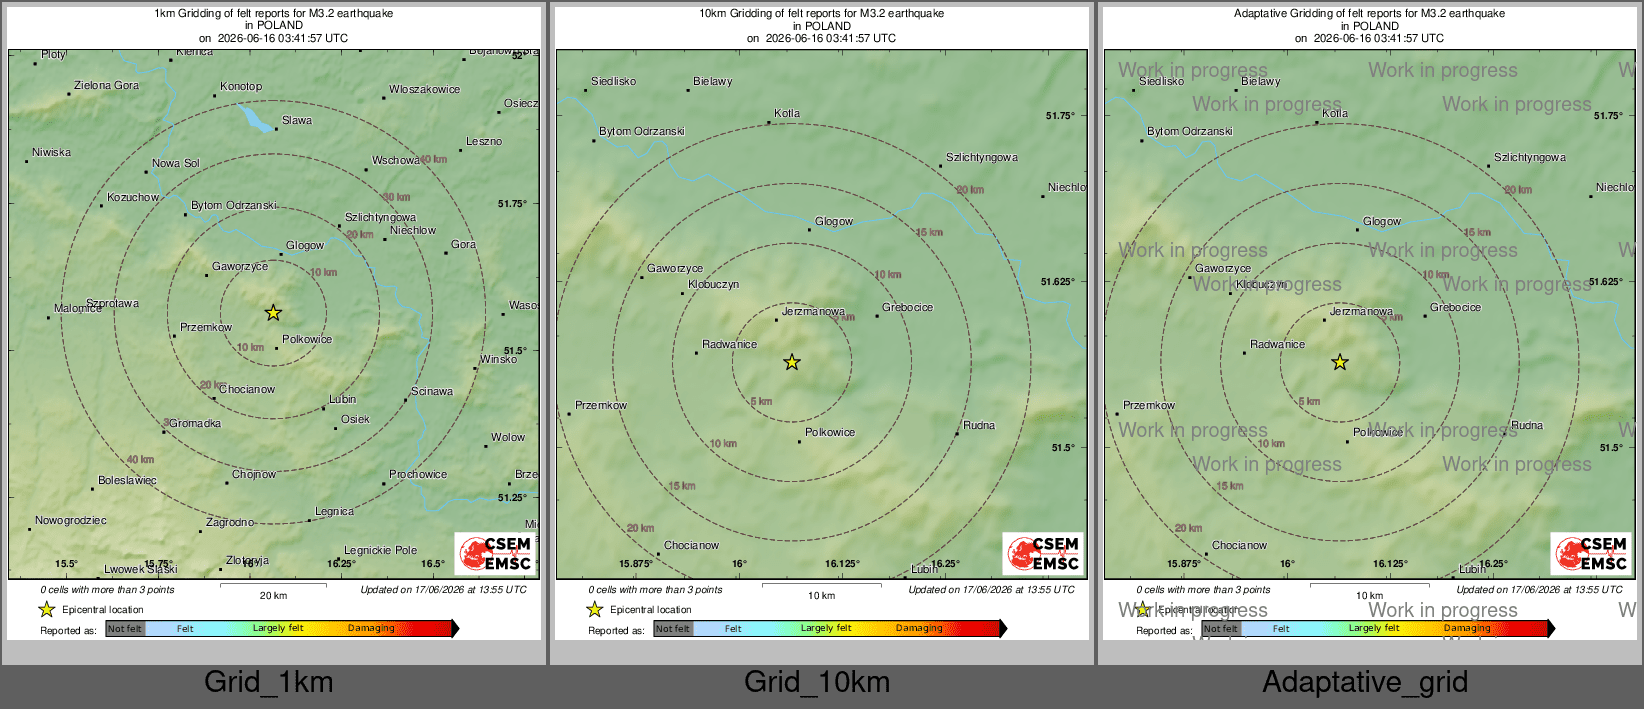This screenshot has height=709, width=1644.
Task: Click Slawa on the 1km map
Action: [x=297, y=121]
